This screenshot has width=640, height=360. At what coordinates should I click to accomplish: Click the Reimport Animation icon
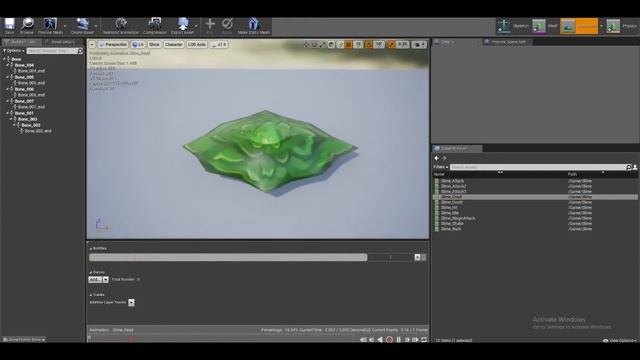[x=120, y=26]
